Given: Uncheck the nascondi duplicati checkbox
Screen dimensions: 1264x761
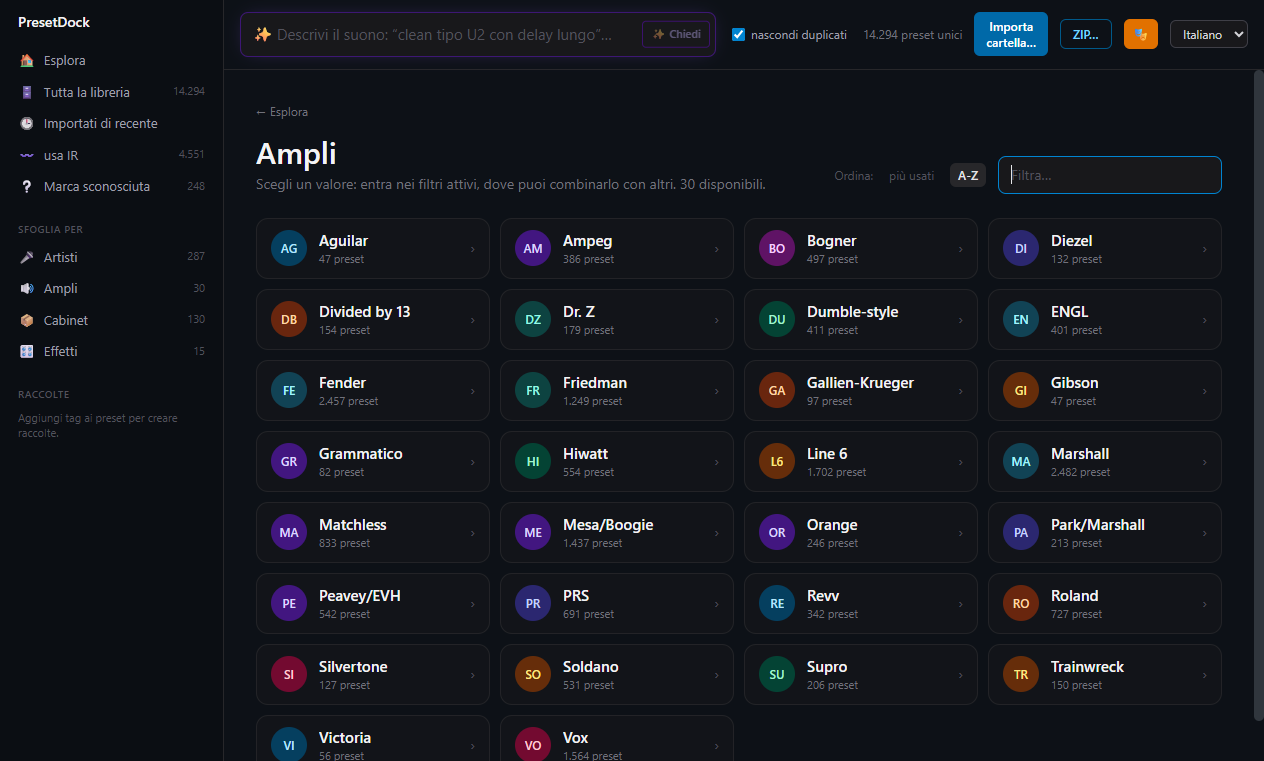Looking at the screenshot, I should click(739, 35).
